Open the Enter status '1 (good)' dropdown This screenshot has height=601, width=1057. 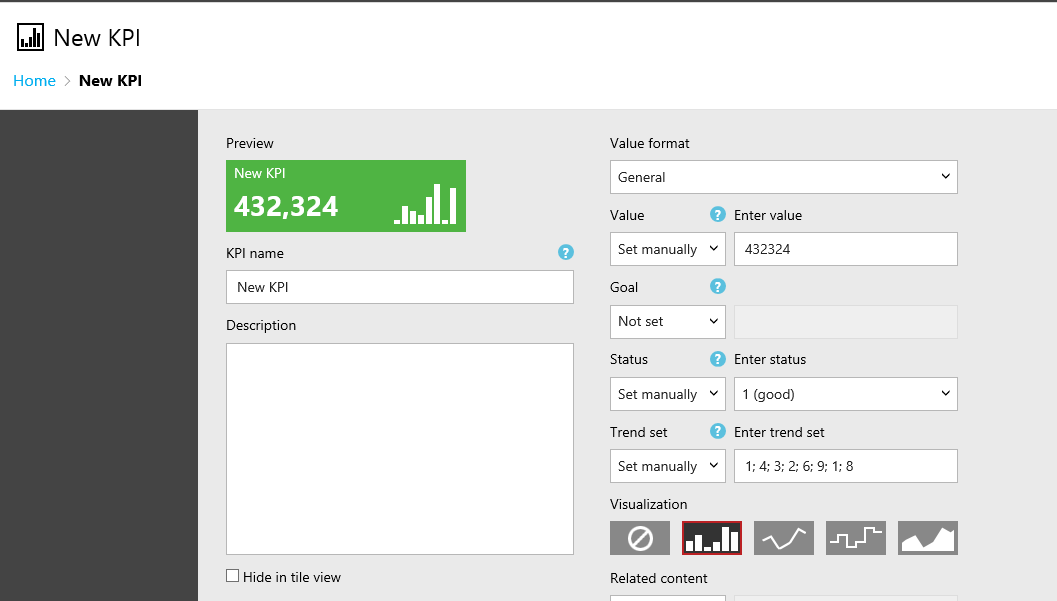pos(845,394)
